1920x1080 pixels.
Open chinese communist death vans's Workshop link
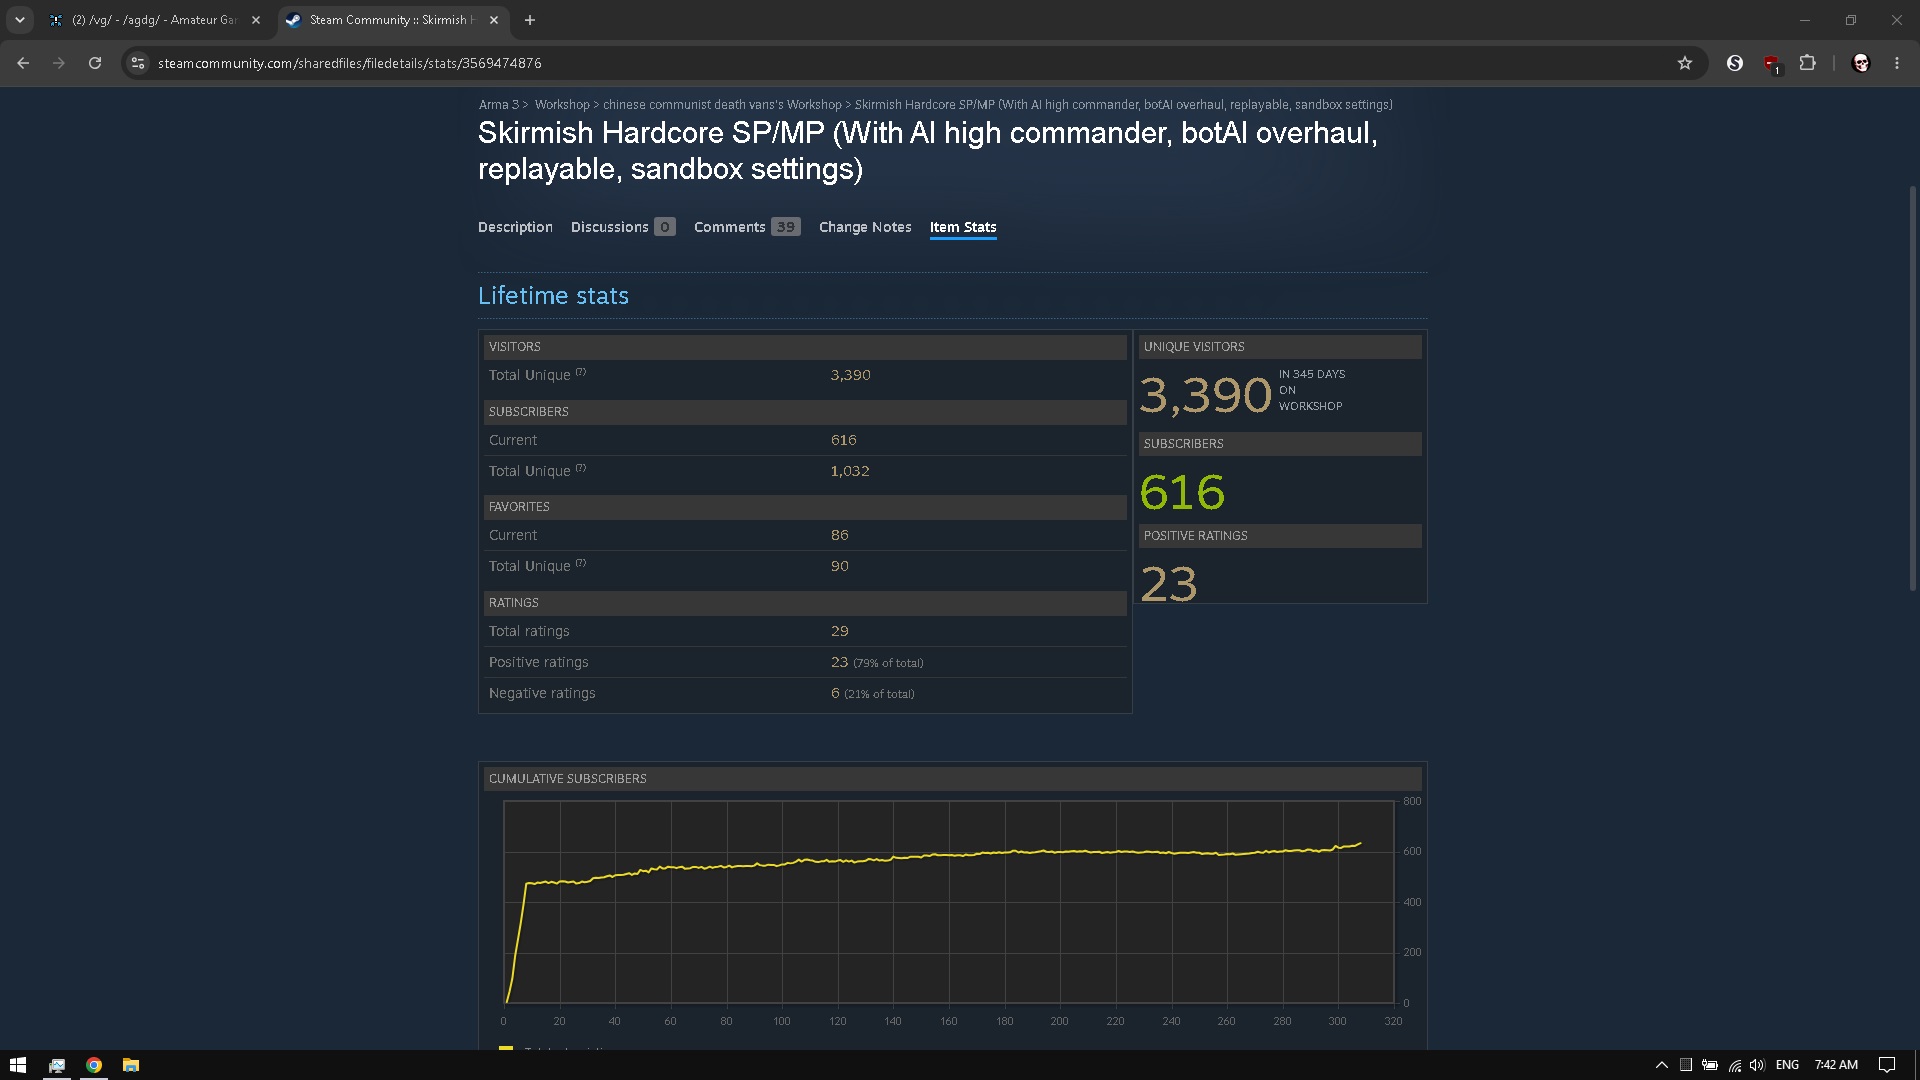[x=722, y=105]
